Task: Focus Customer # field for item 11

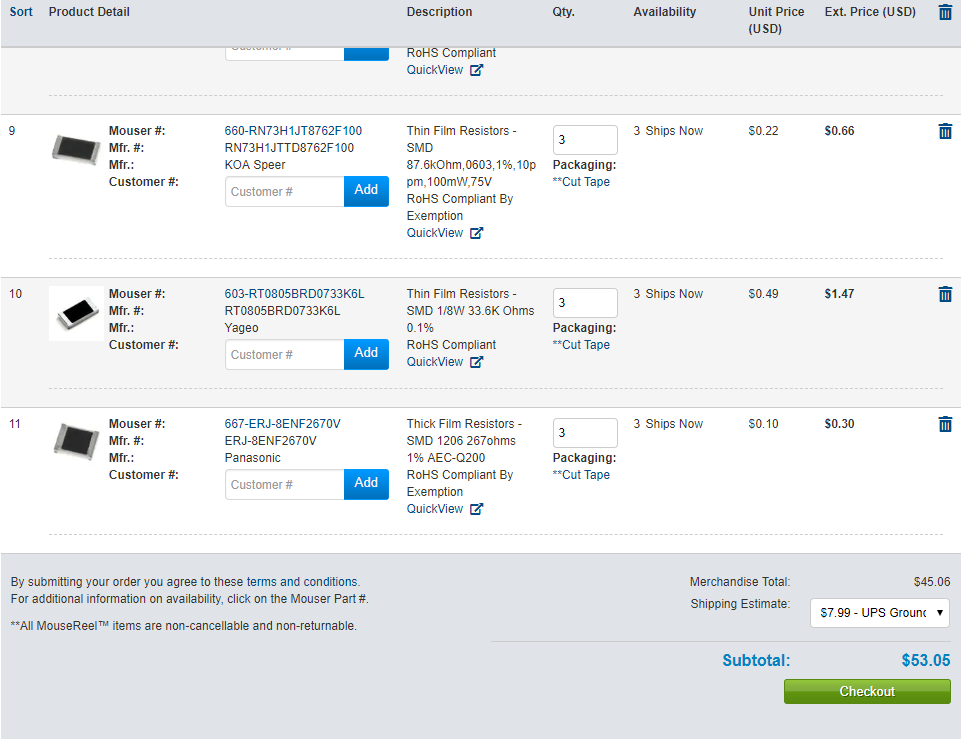Action: click(x=284, y=485)
